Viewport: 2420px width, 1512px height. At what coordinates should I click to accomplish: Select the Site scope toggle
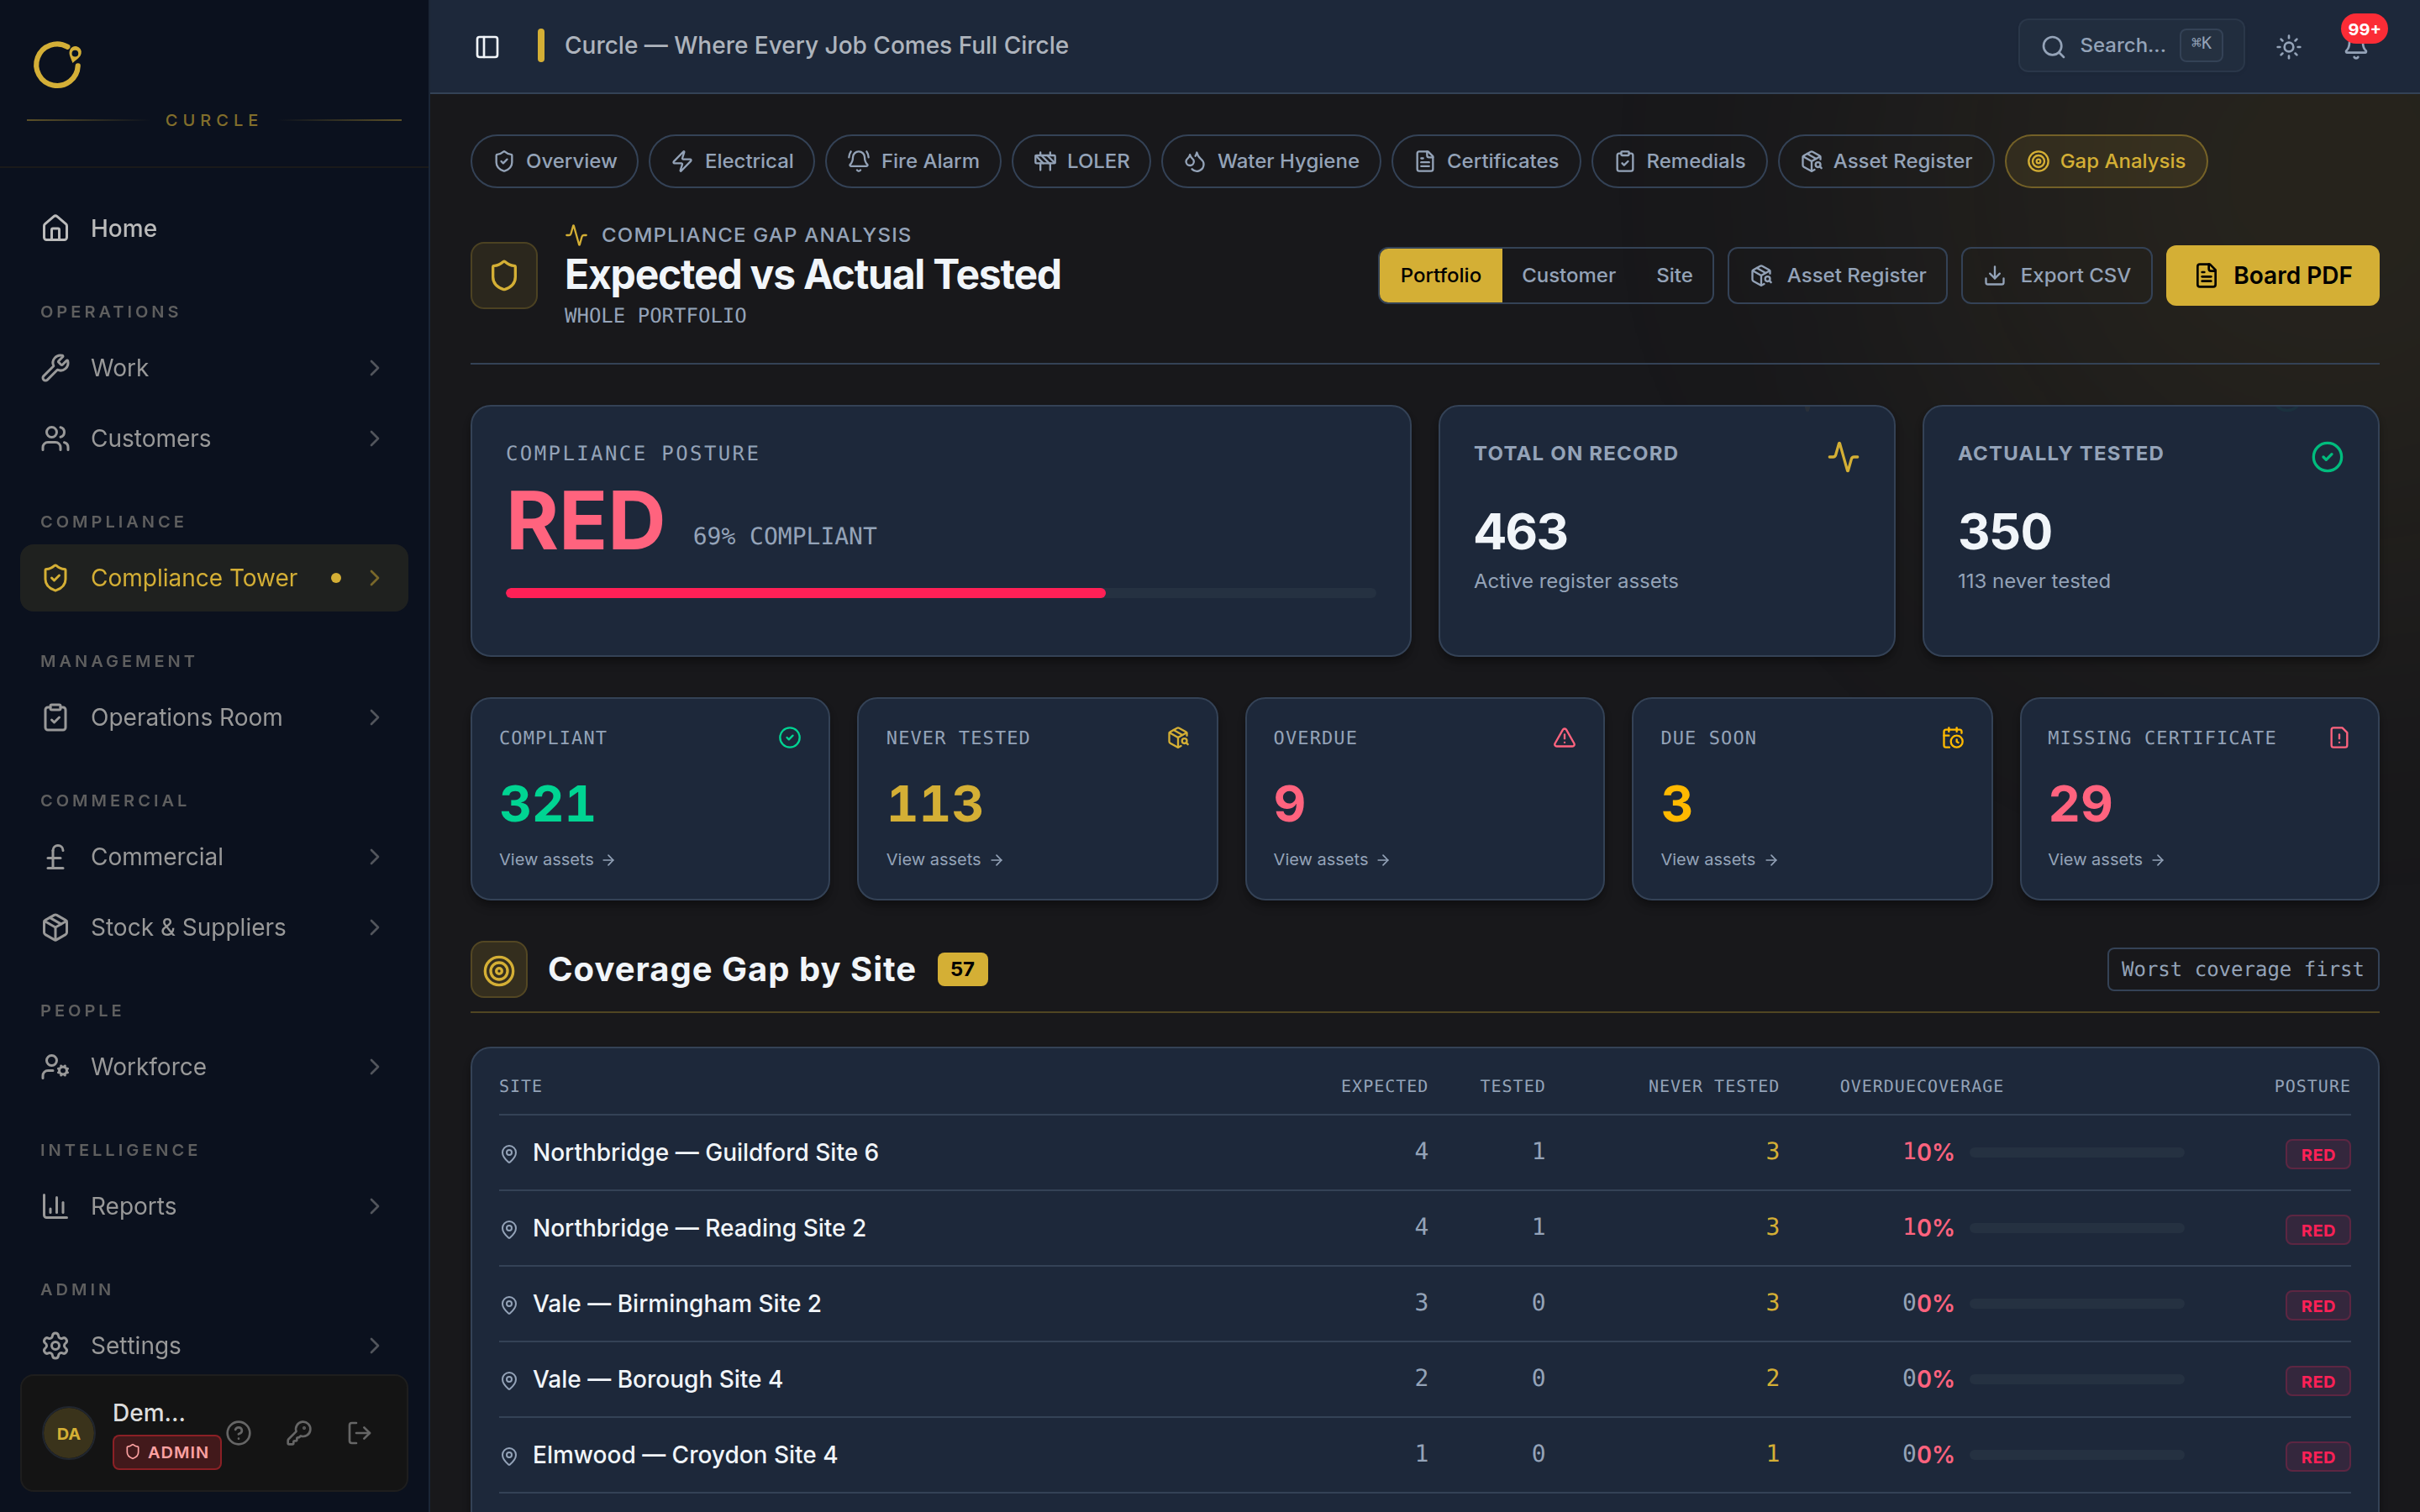click(x=1674, y=275)
